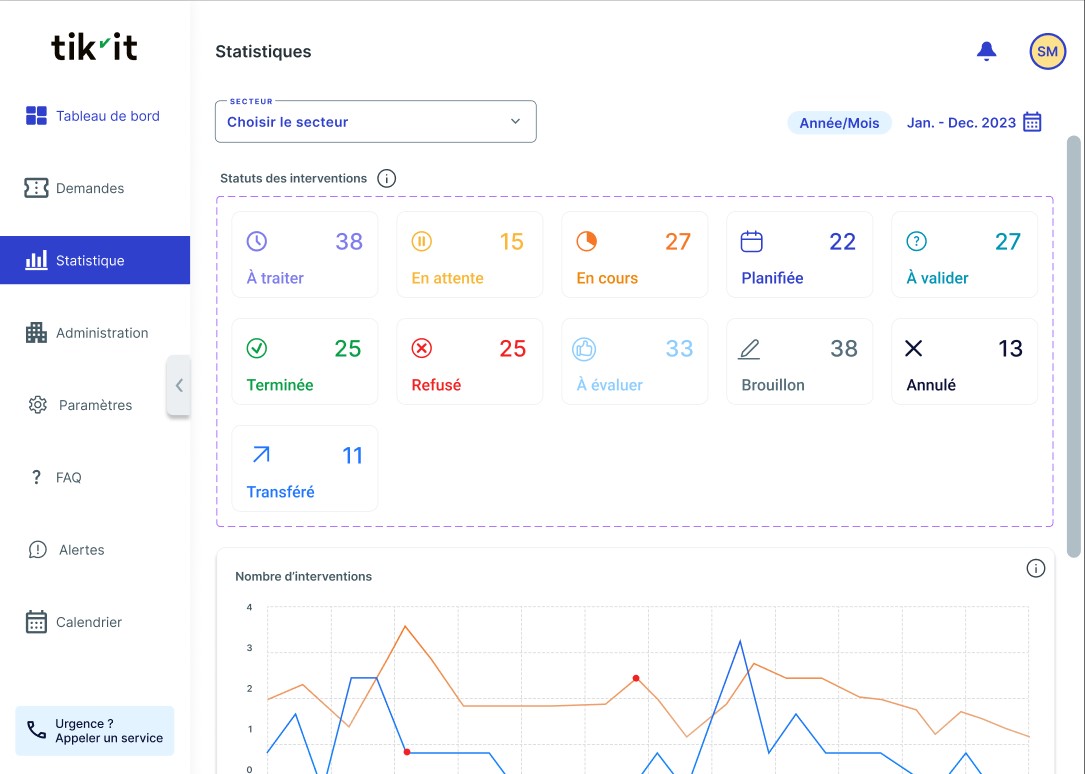Click the notification bell icon

click(x=986, y=51)
